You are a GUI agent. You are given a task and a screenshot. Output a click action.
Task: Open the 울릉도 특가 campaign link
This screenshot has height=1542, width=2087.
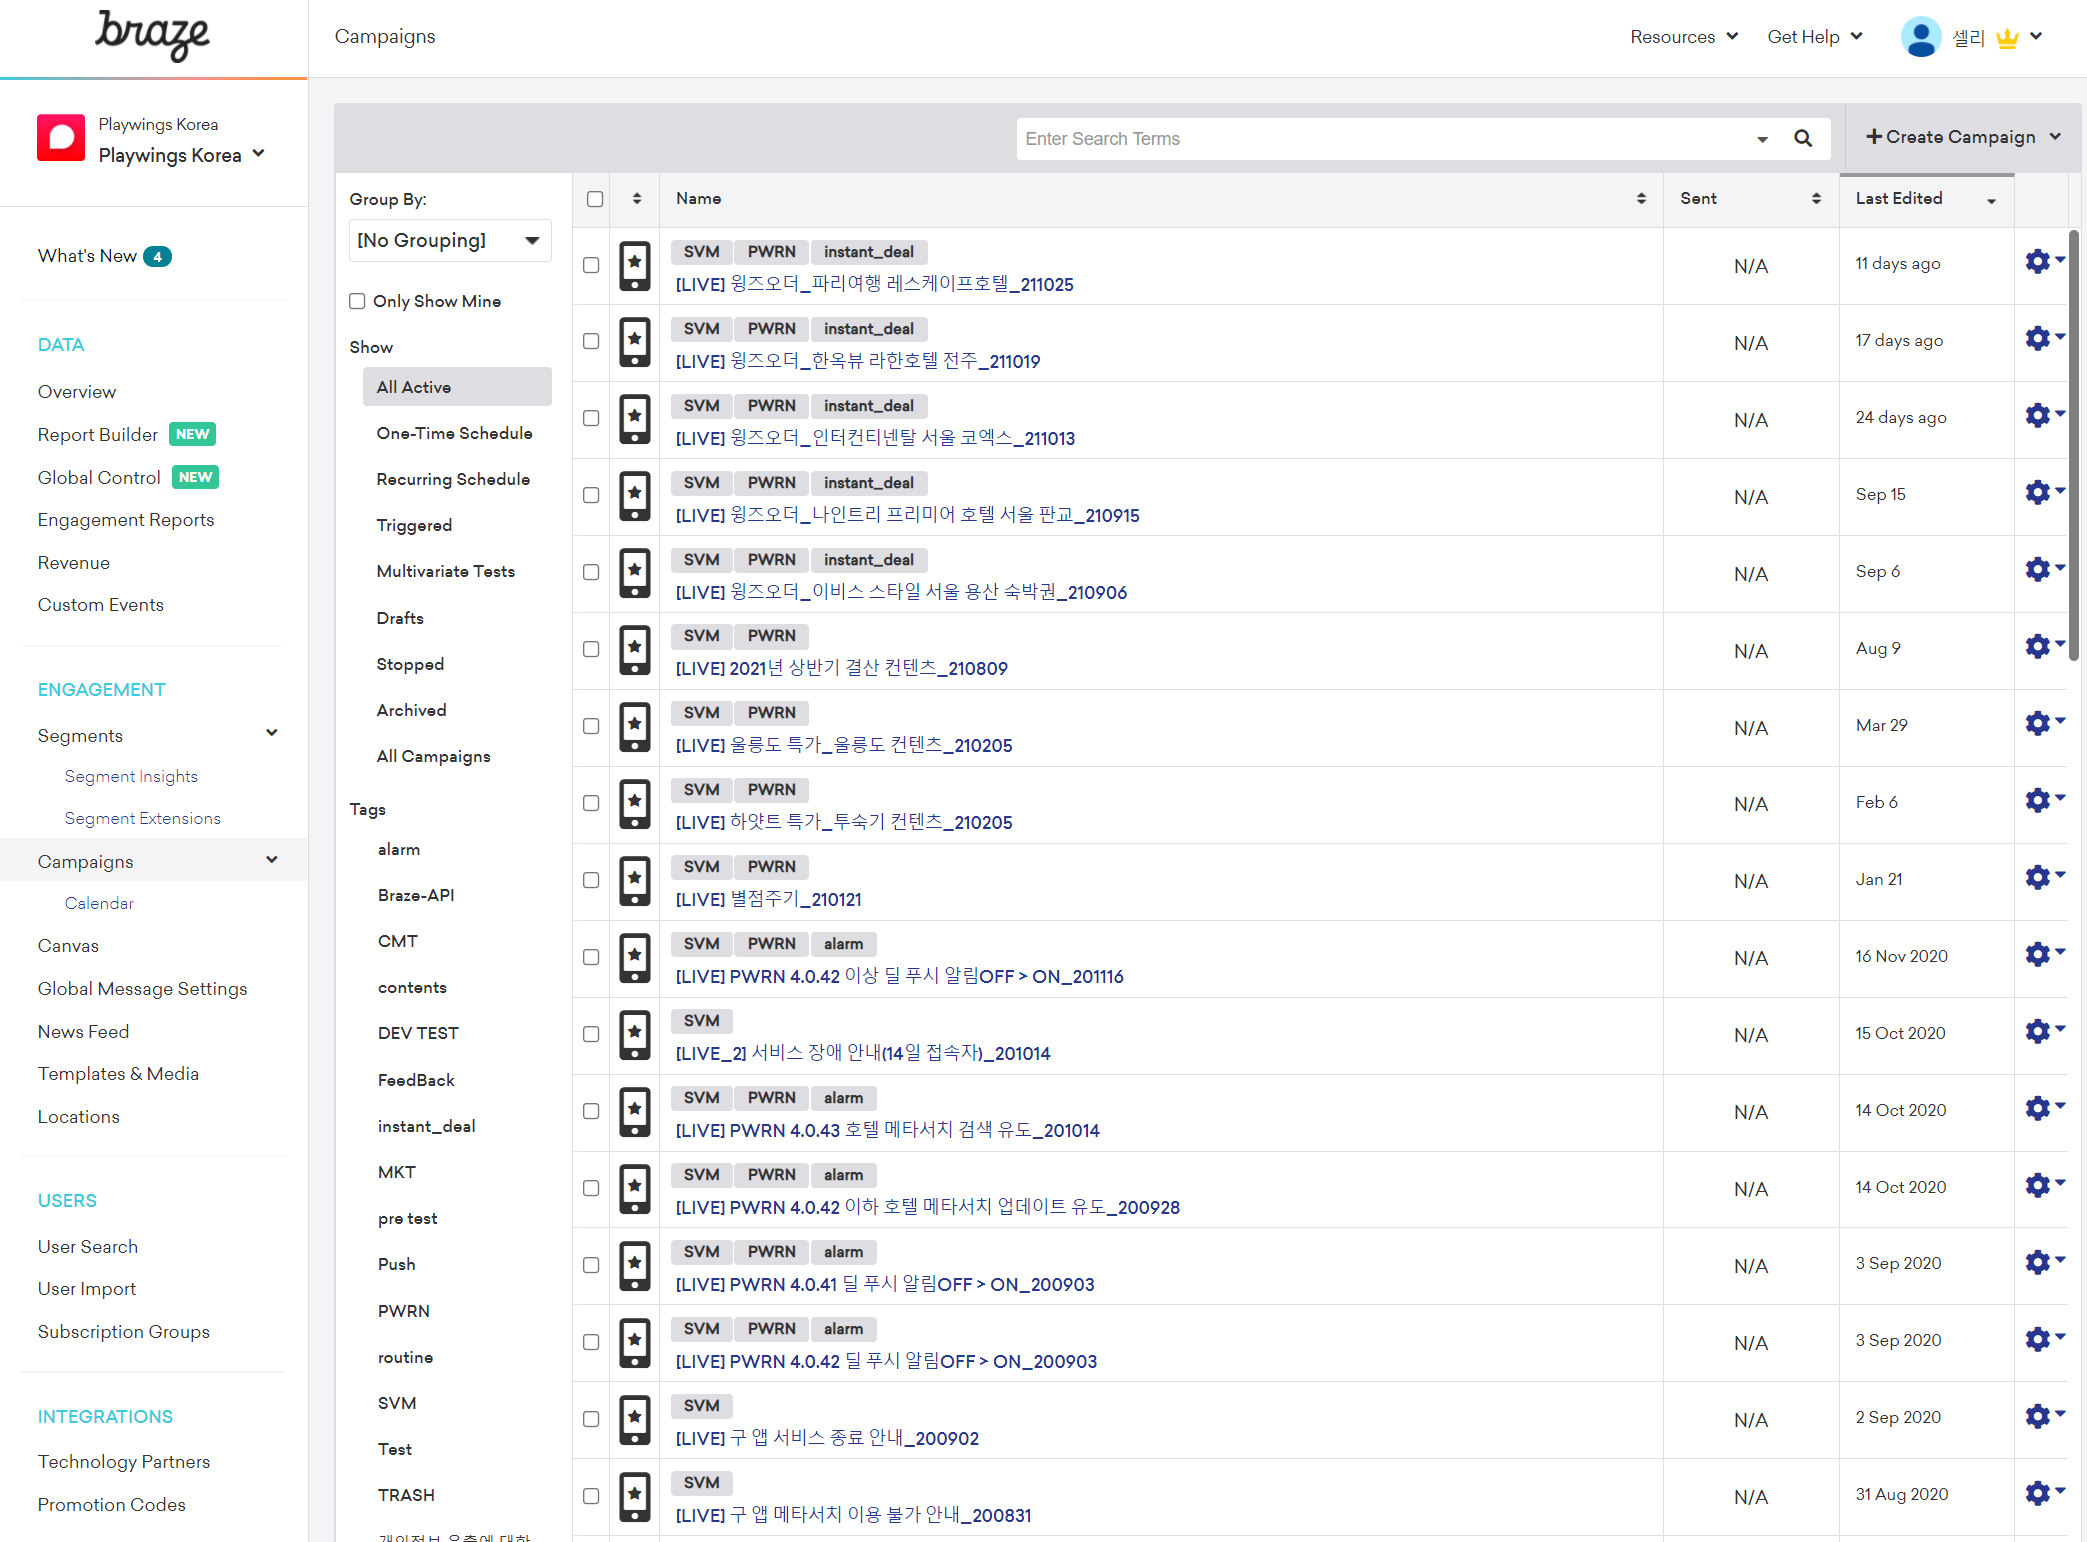pos(844,745)
